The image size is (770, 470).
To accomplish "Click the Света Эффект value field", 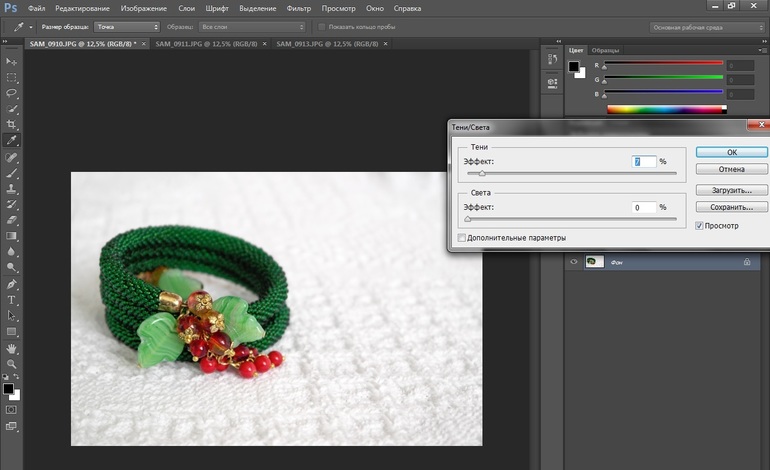I will 643,207.
